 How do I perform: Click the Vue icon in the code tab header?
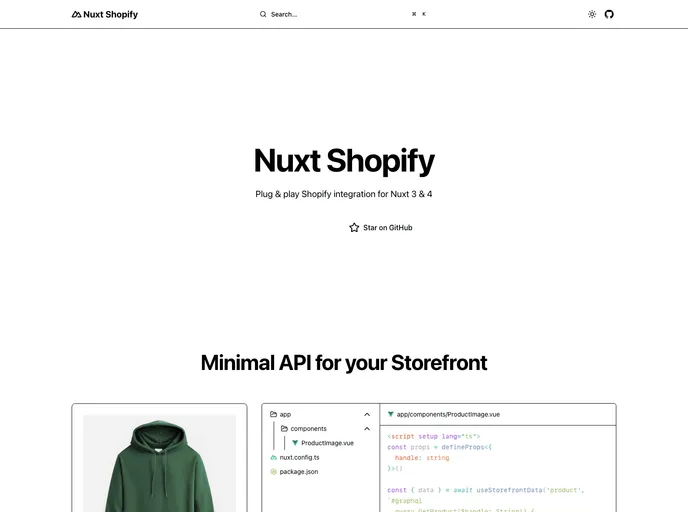tap(391, 414)
